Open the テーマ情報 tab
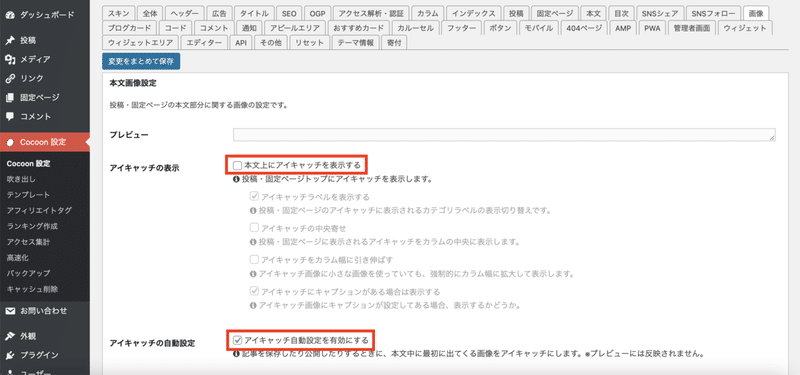 [356, 43]
